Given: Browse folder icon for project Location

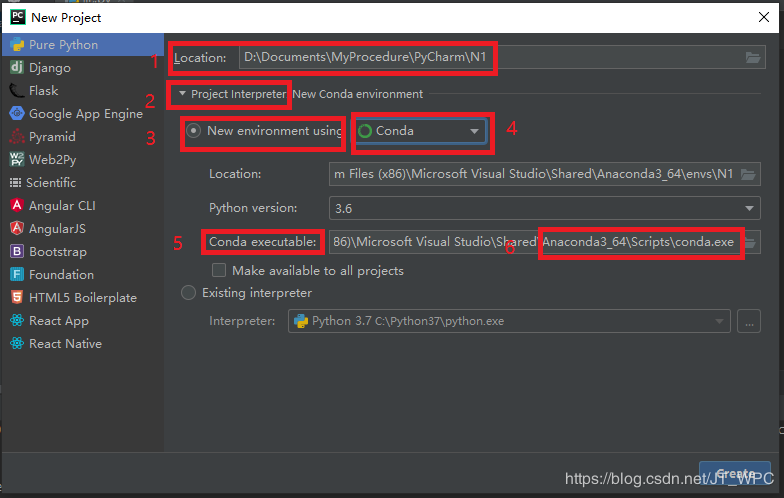Looking at the screenshot, I should pos(753,58).
